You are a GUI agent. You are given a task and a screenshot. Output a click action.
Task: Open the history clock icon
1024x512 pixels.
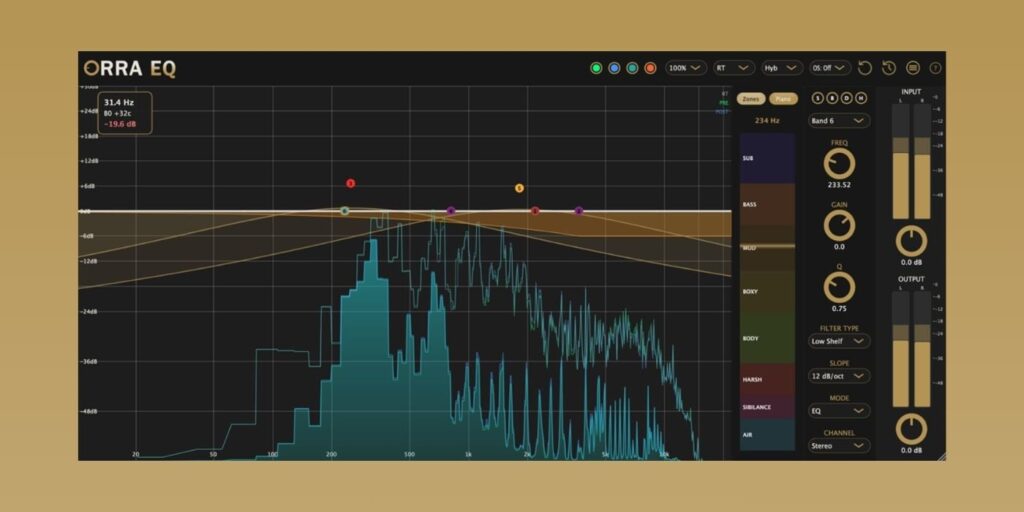pos(889,68)
